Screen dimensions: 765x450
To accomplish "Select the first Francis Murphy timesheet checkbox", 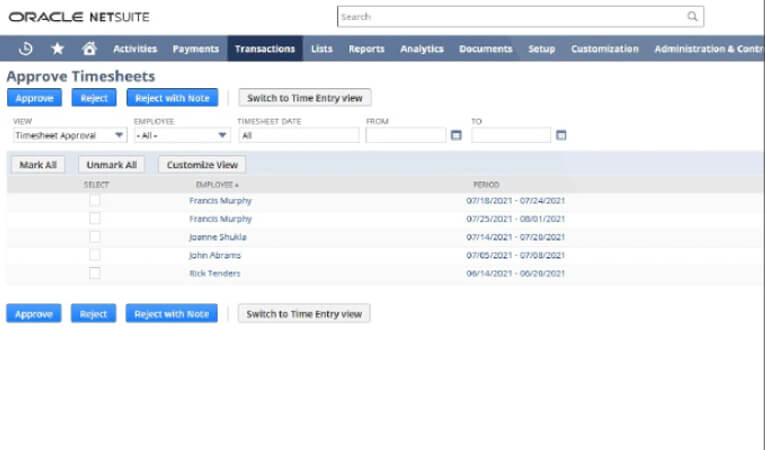I will pos(95,201).
